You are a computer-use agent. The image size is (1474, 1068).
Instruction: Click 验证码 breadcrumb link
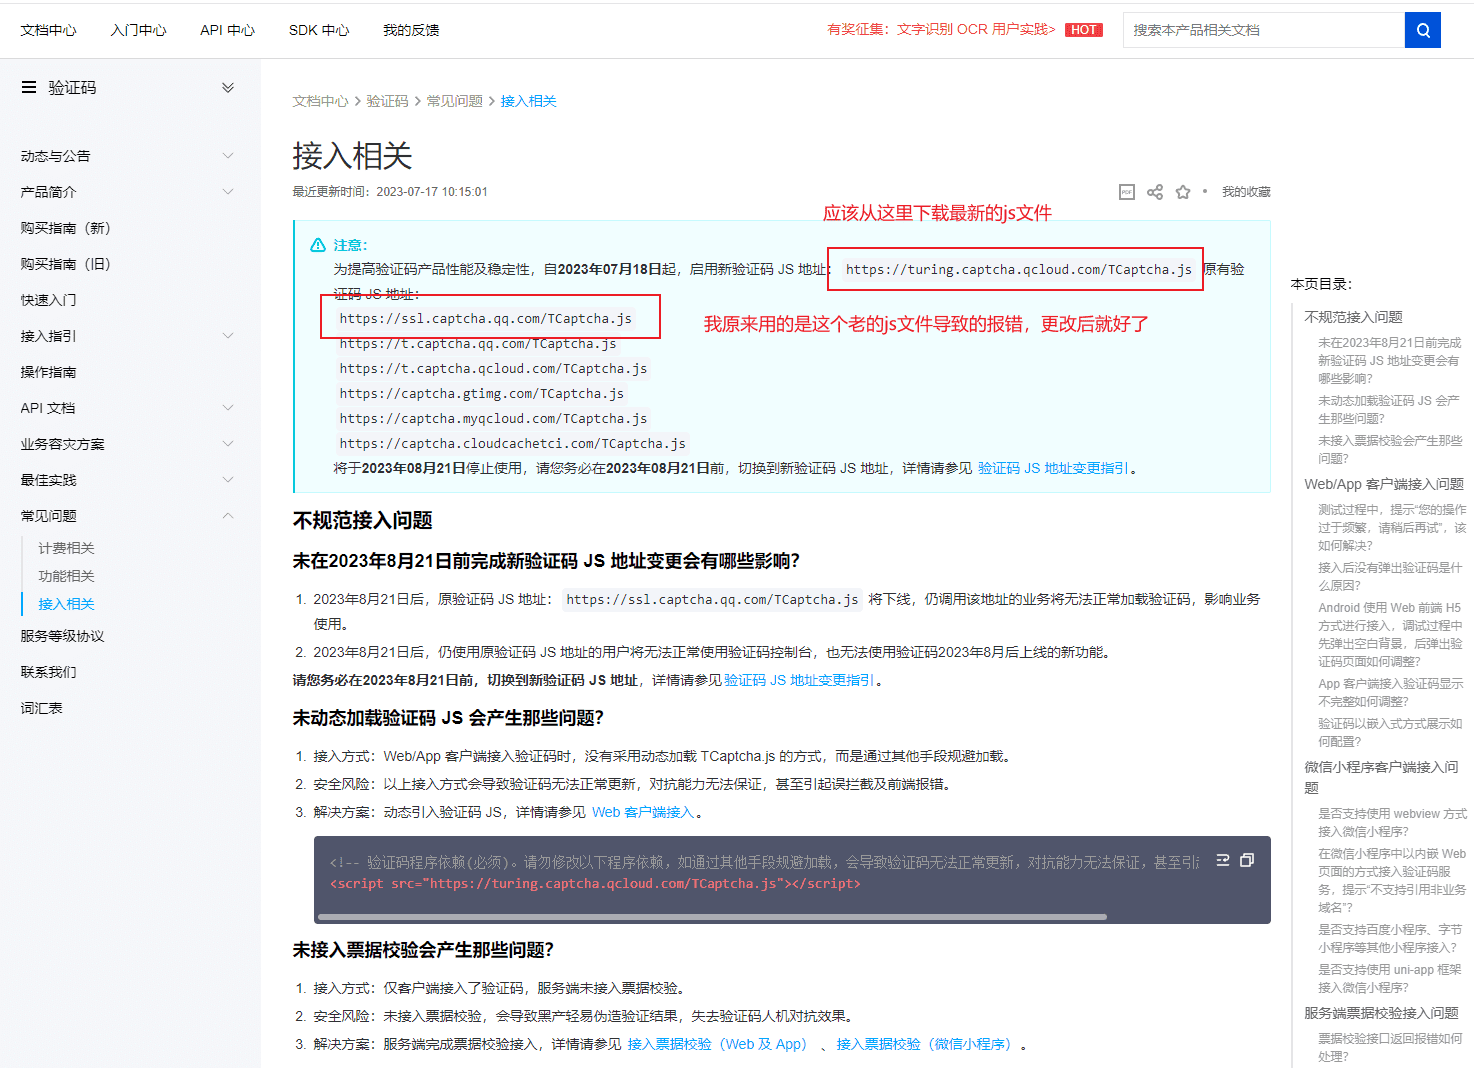[x=387, y=101]
